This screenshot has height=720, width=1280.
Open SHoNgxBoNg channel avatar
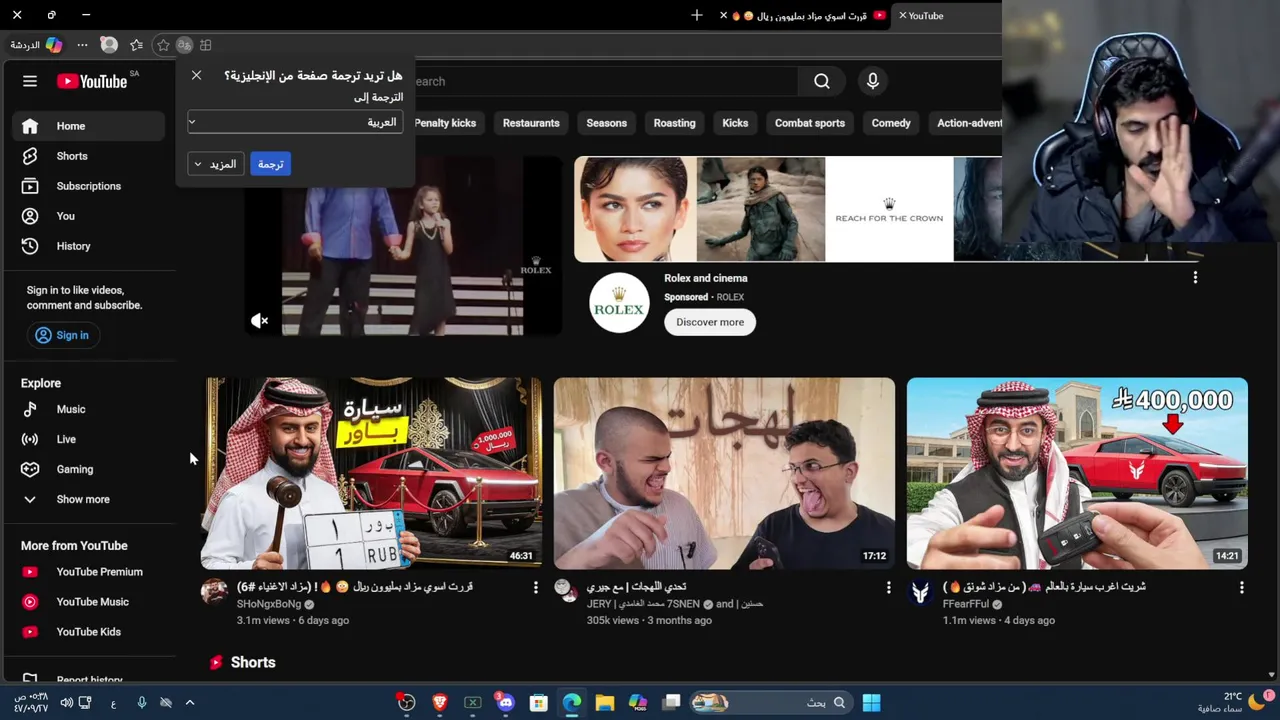pyautogui.click(x=214, y=592)
